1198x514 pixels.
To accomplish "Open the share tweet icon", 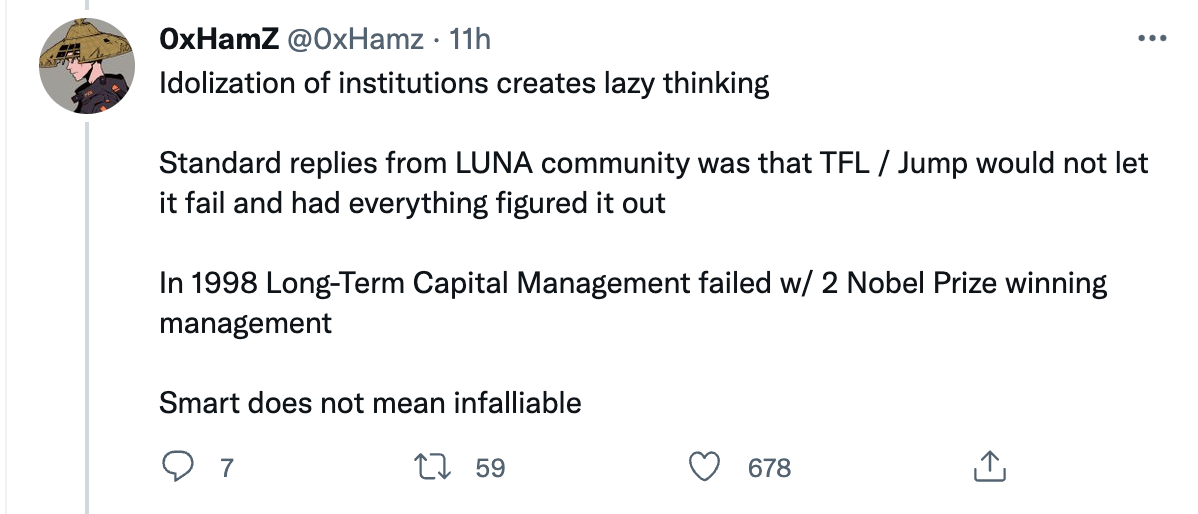I will [x=987, y=466].
